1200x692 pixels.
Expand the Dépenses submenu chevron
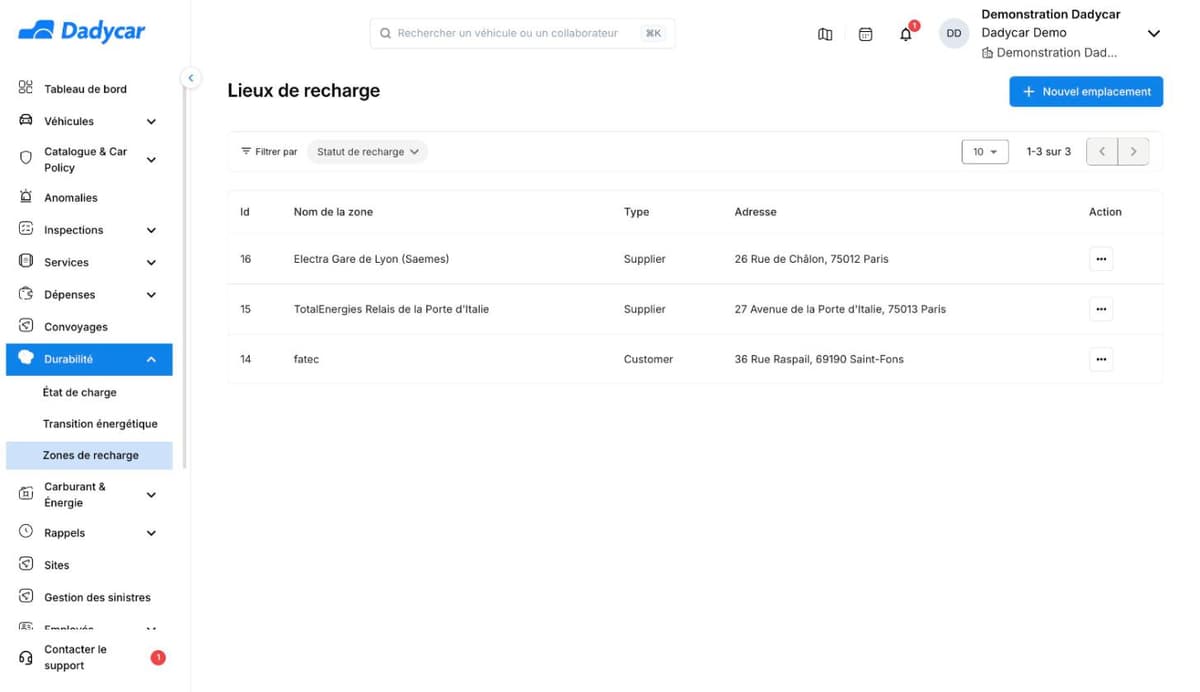(x=151, y=295)
